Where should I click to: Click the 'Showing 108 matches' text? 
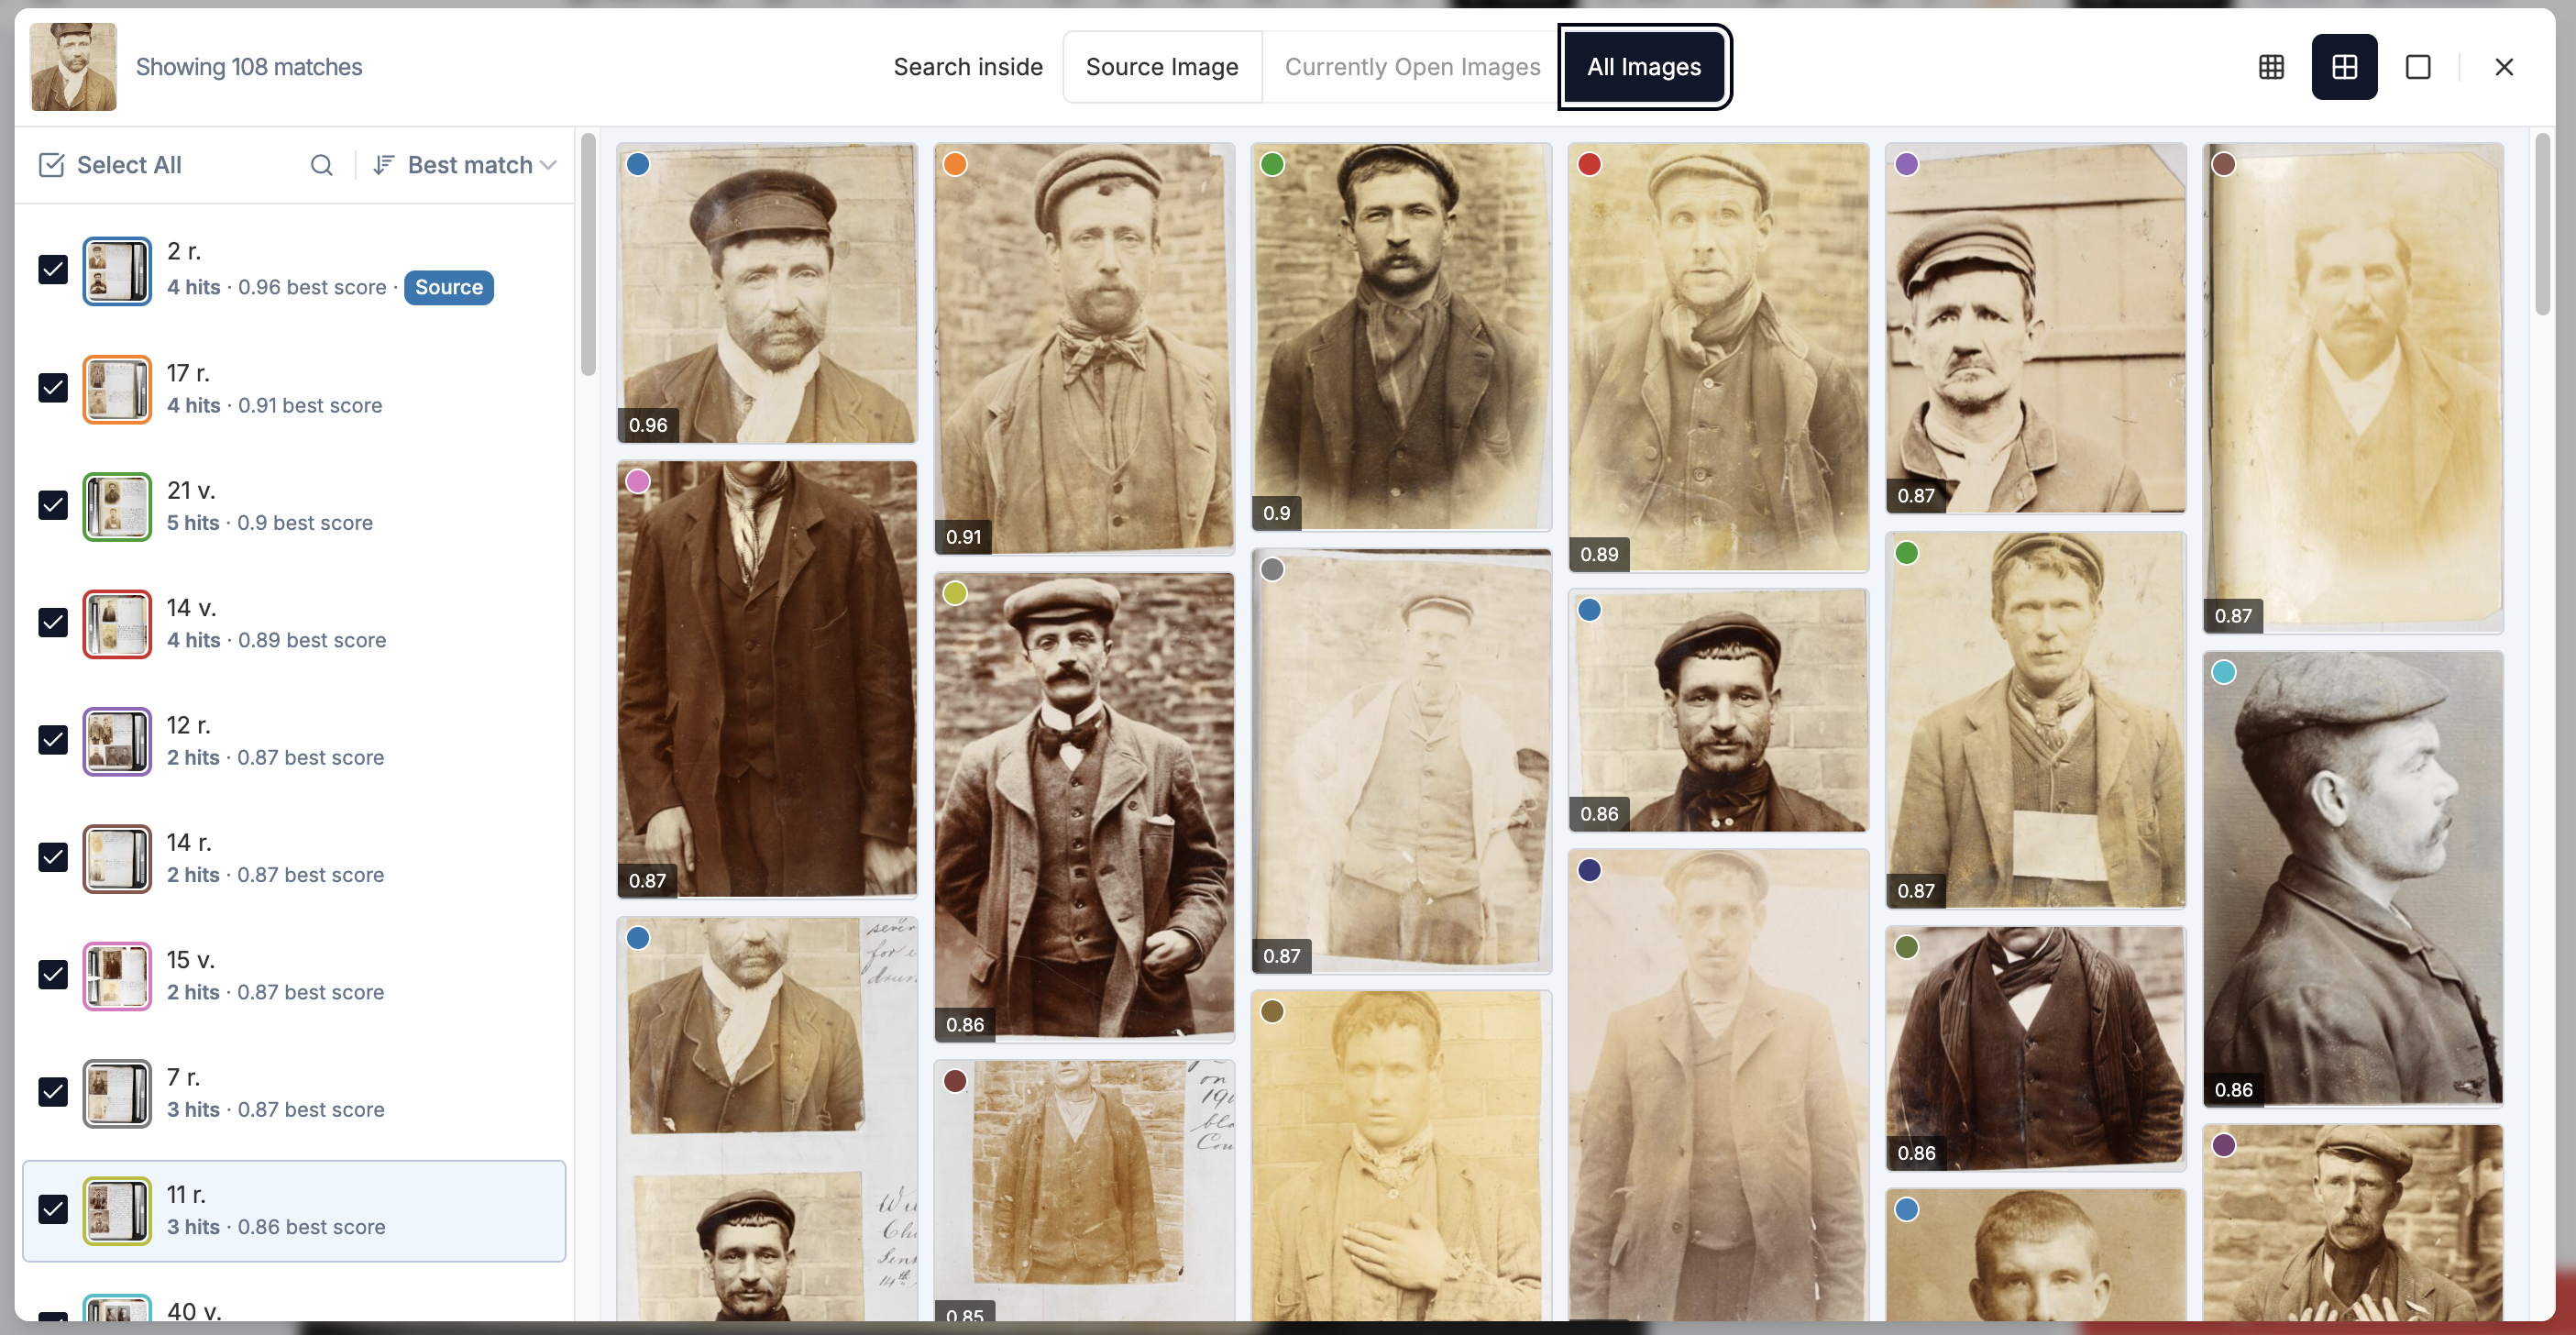(249, 67)
